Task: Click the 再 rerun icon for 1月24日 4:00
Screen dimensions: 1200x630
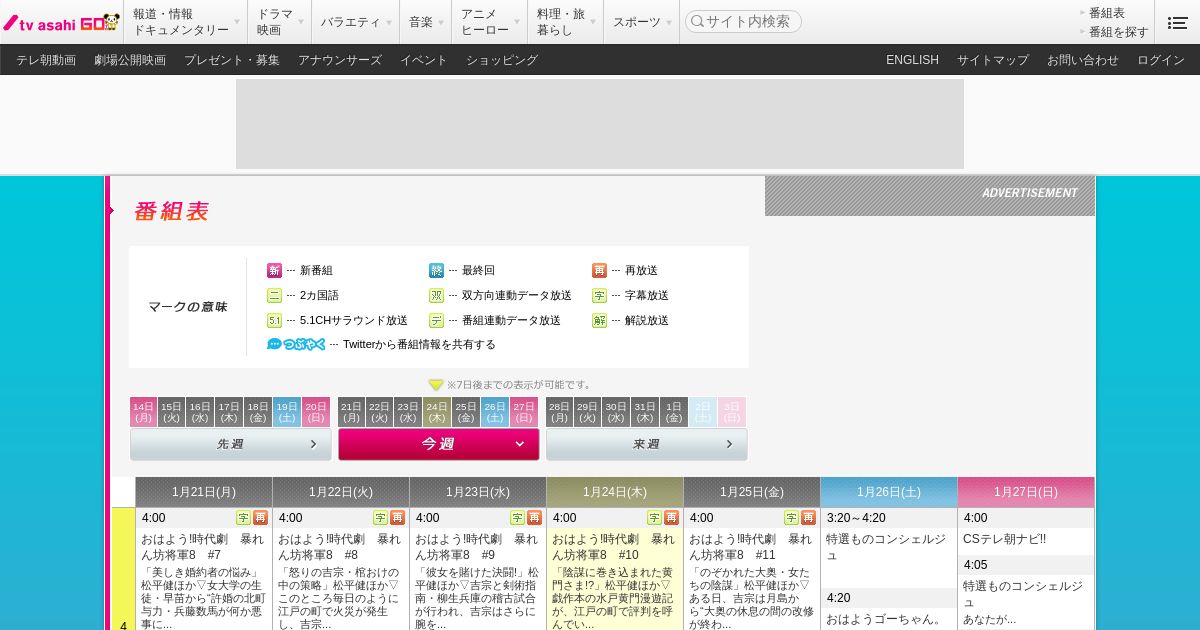Action: tap(671, 518)
